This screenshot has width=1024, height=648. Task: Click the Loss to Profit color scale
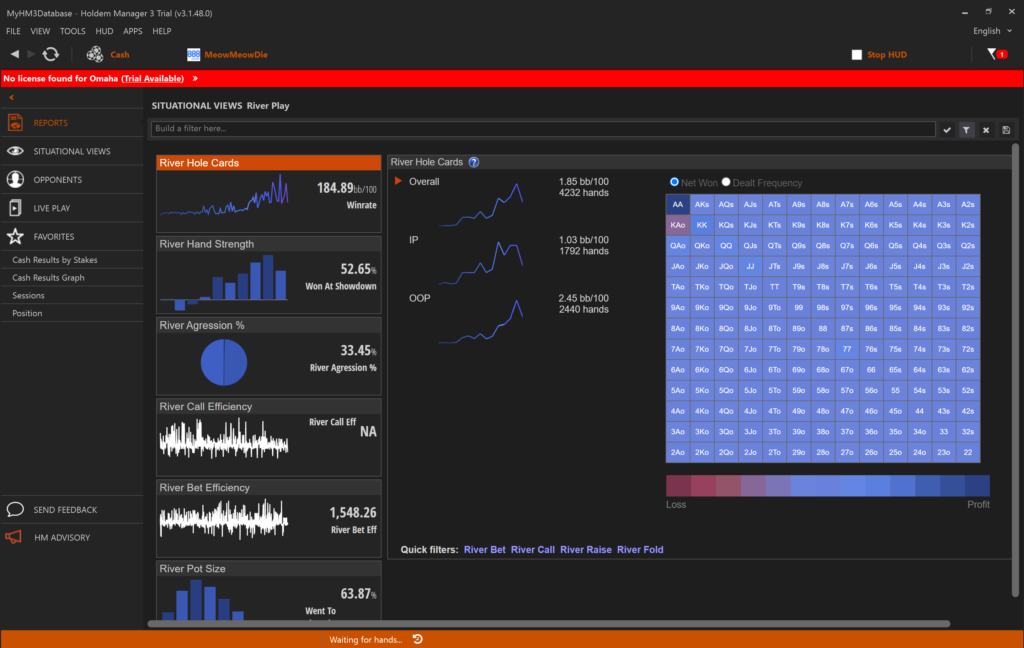827,486
